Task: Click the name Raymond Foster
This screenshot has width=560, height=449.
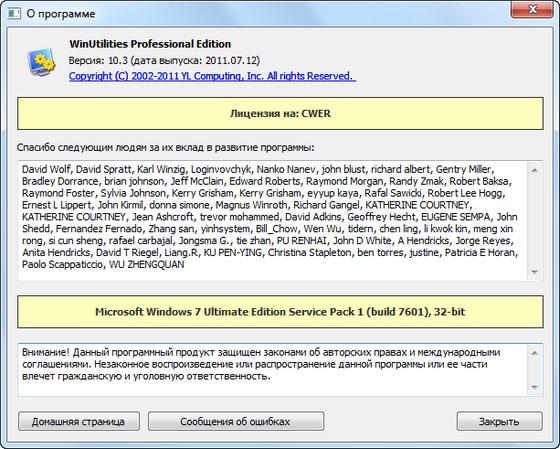Action: click(x=58, y=193)
